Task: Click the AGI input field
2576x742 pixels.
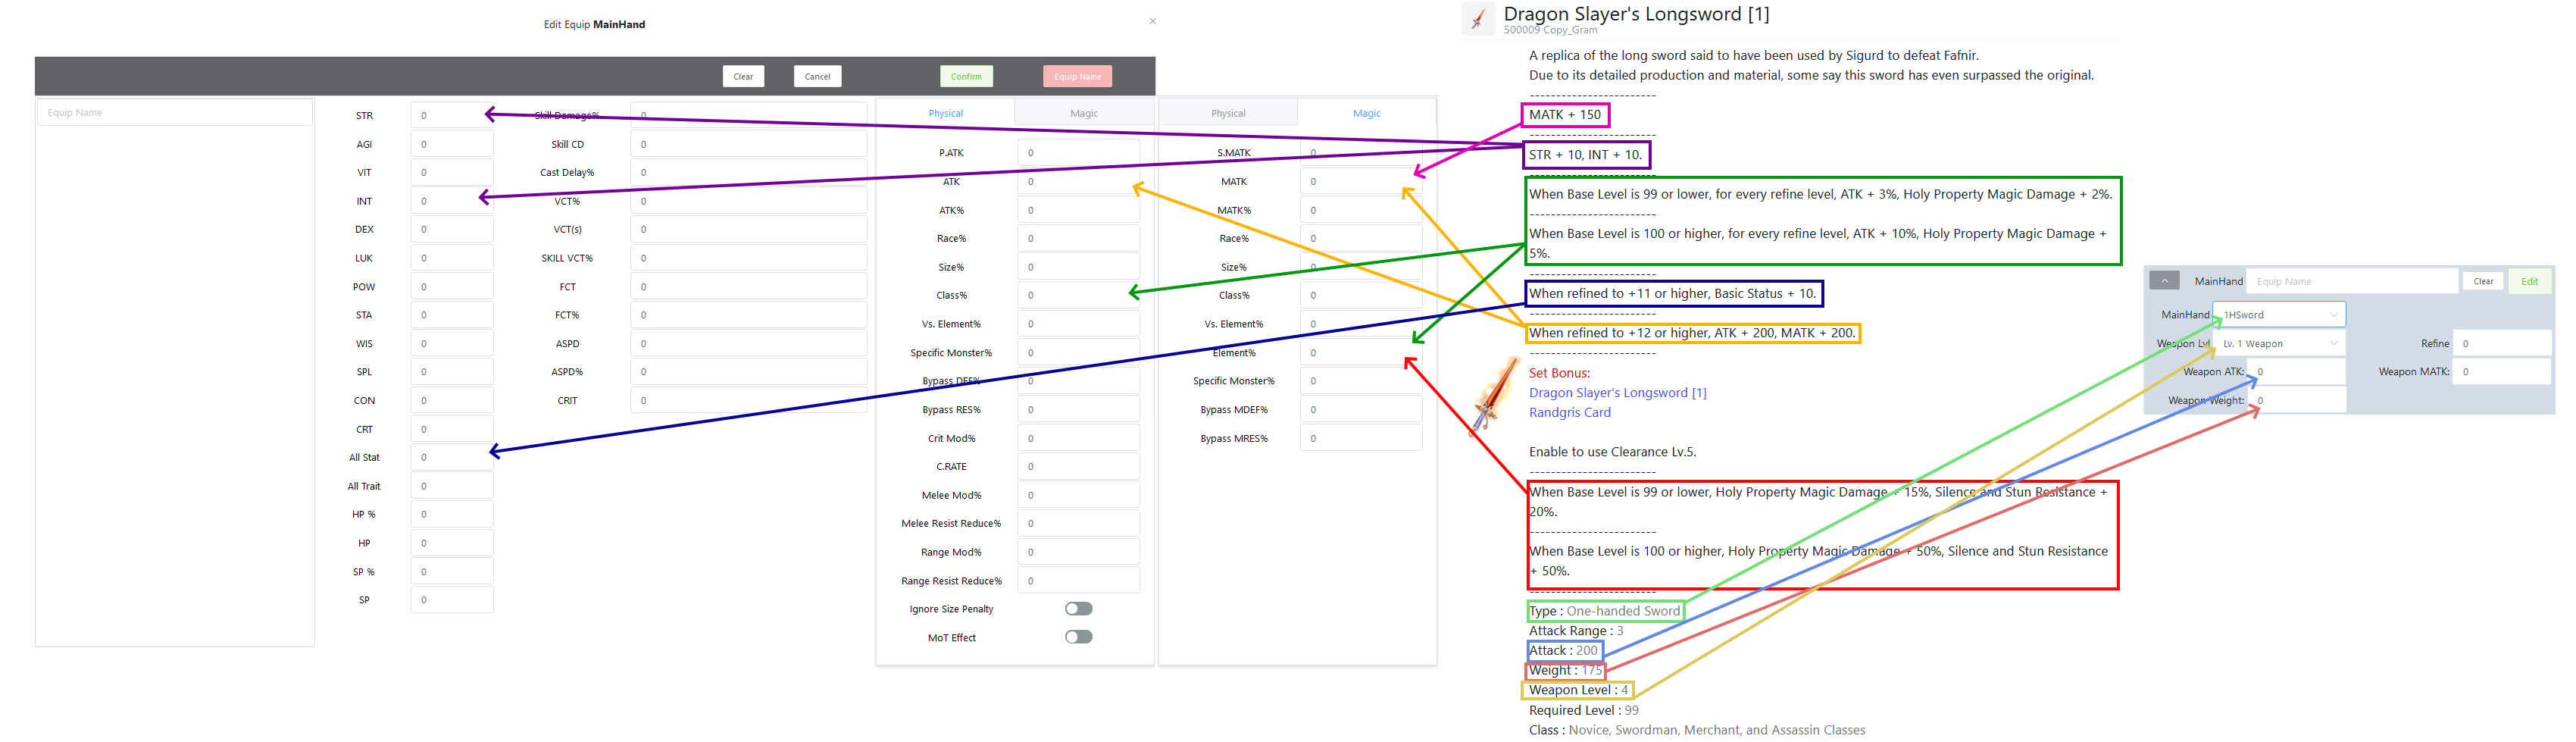Action: click(451, 144)
